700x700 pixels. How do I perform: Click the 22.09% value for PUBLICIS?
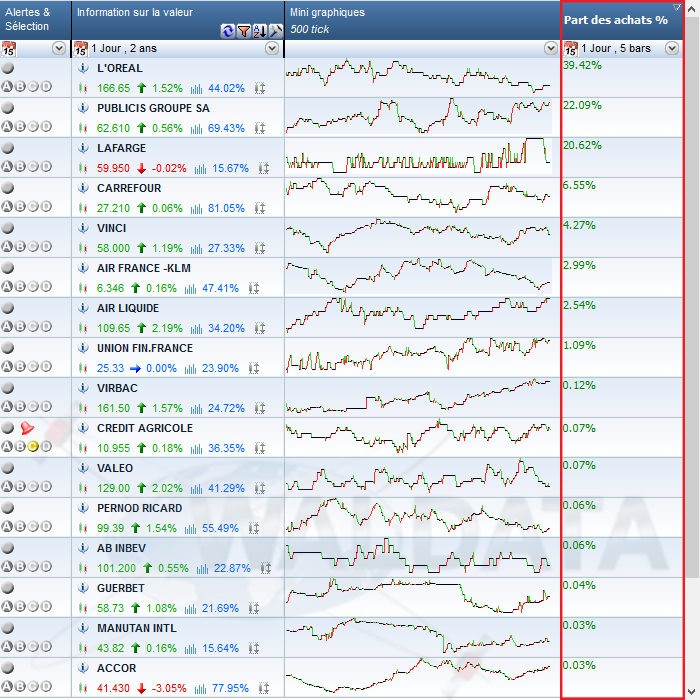coord(582,105)
